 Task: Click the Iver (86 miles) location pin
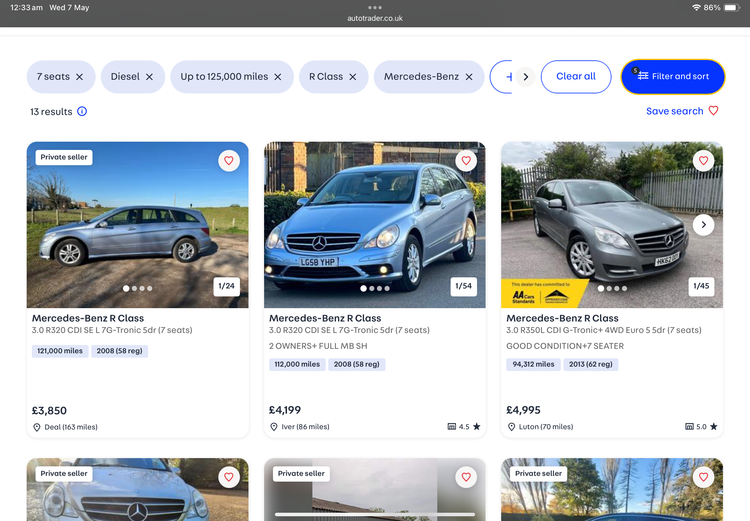tap(274, 427)
